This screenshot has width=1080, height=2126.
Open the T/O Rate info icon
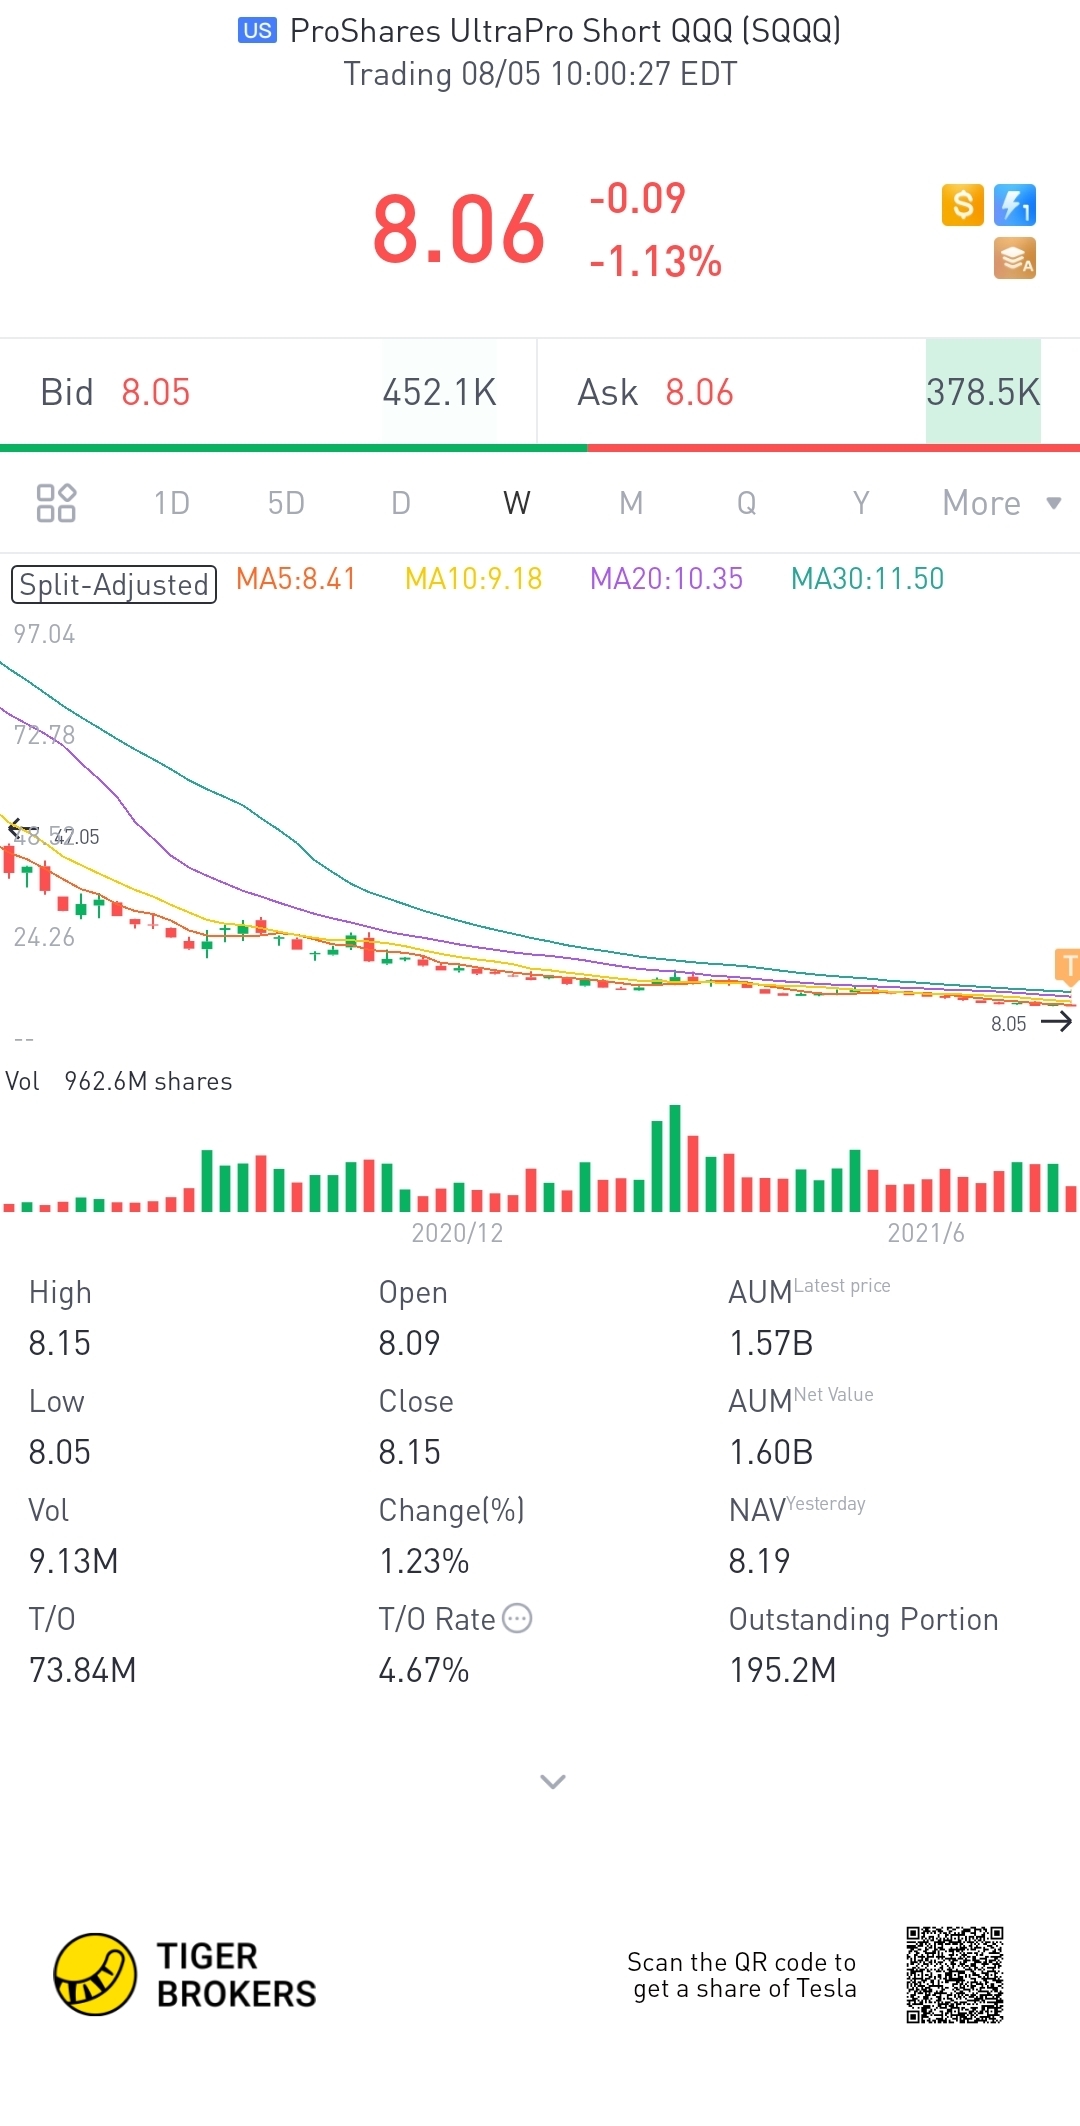[x=517, y=1618]
